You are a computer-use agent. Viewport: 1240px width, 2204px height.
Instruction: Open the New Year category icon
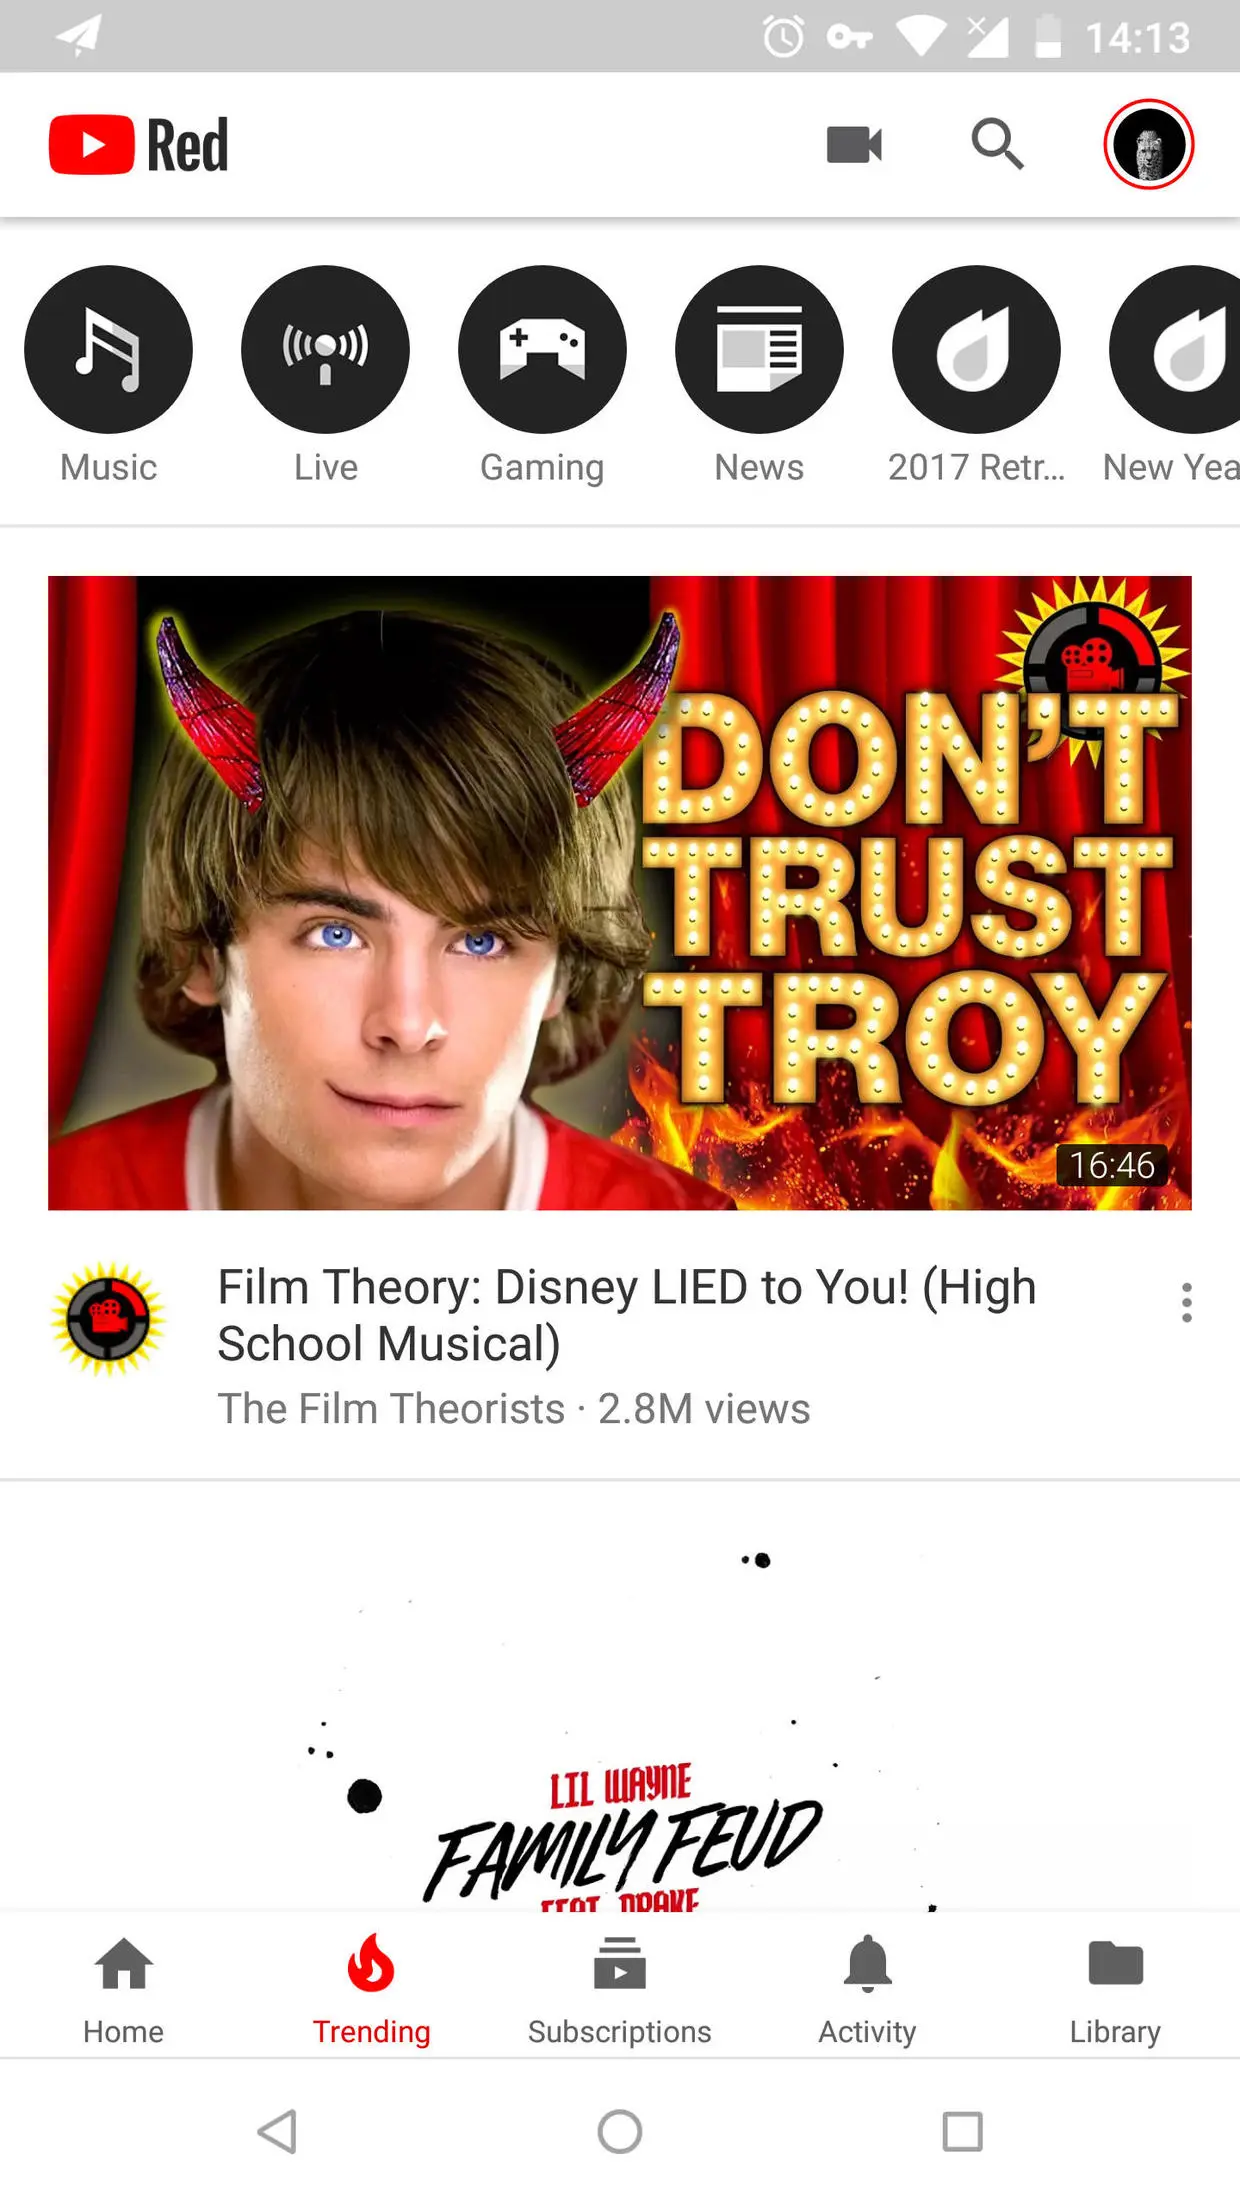1176,349
